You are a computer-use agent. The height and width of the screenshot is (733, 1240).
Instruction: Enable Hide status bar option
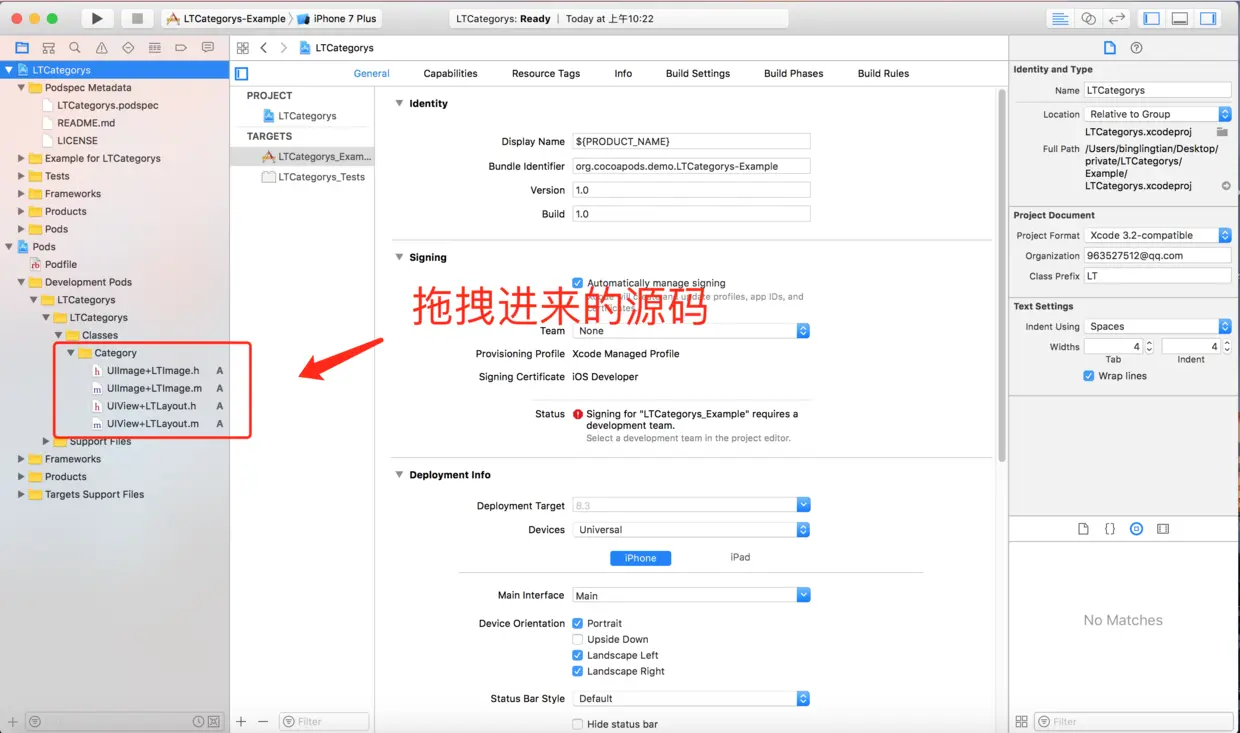tap(577, 724)
